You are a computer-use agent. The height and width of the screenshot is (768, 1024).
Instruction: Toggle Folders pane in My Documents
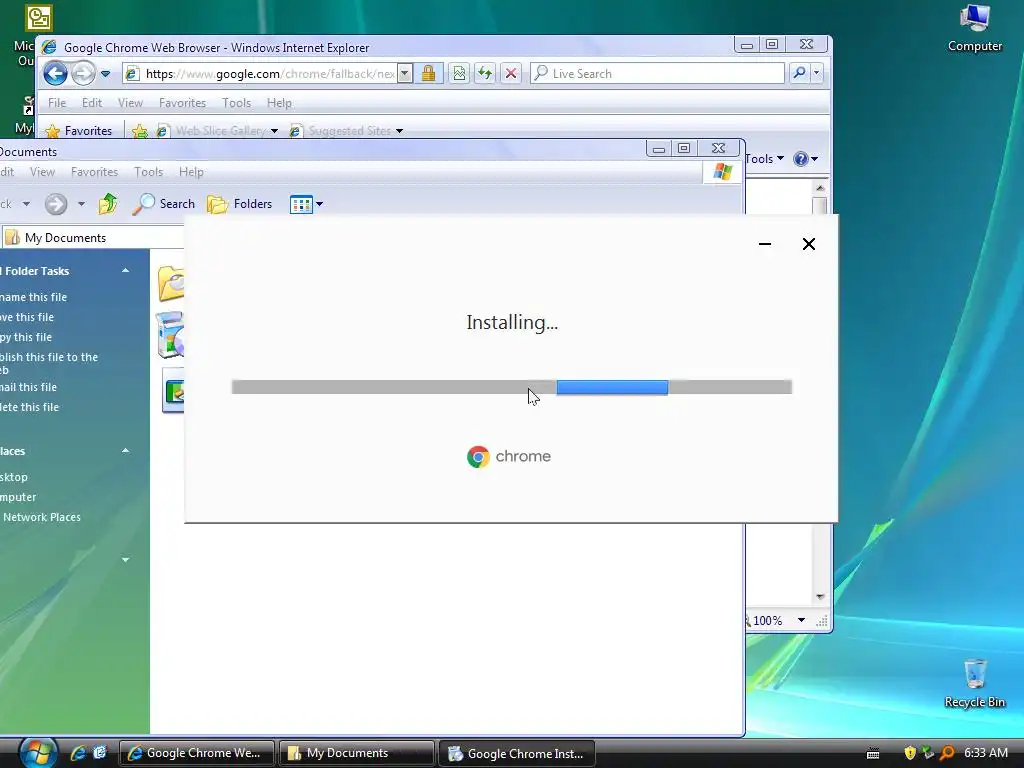pos(240,204)
